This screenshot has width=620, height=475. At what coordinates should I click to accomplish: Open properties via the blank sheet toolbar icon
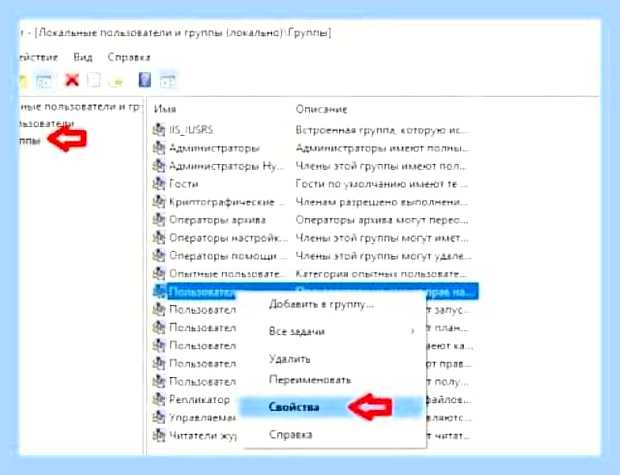pos(94,80)
